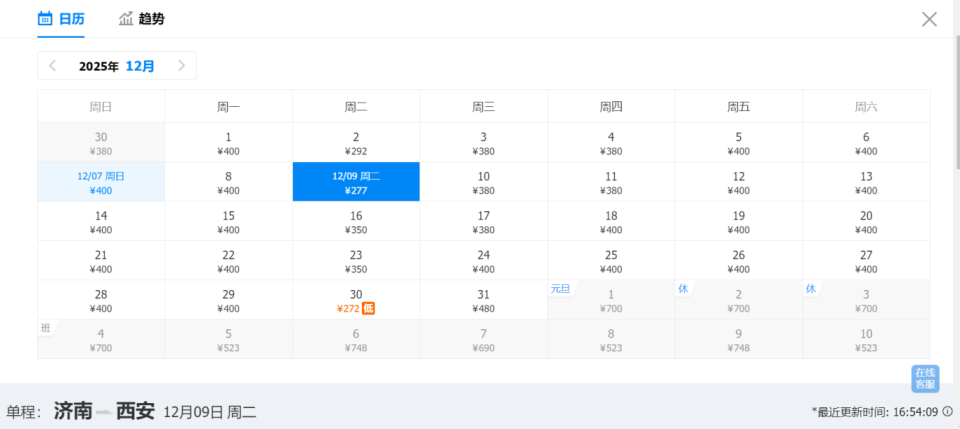Click the info icon beside update time
The width and height of the screenshot is (960, 429).
(948, 411)
